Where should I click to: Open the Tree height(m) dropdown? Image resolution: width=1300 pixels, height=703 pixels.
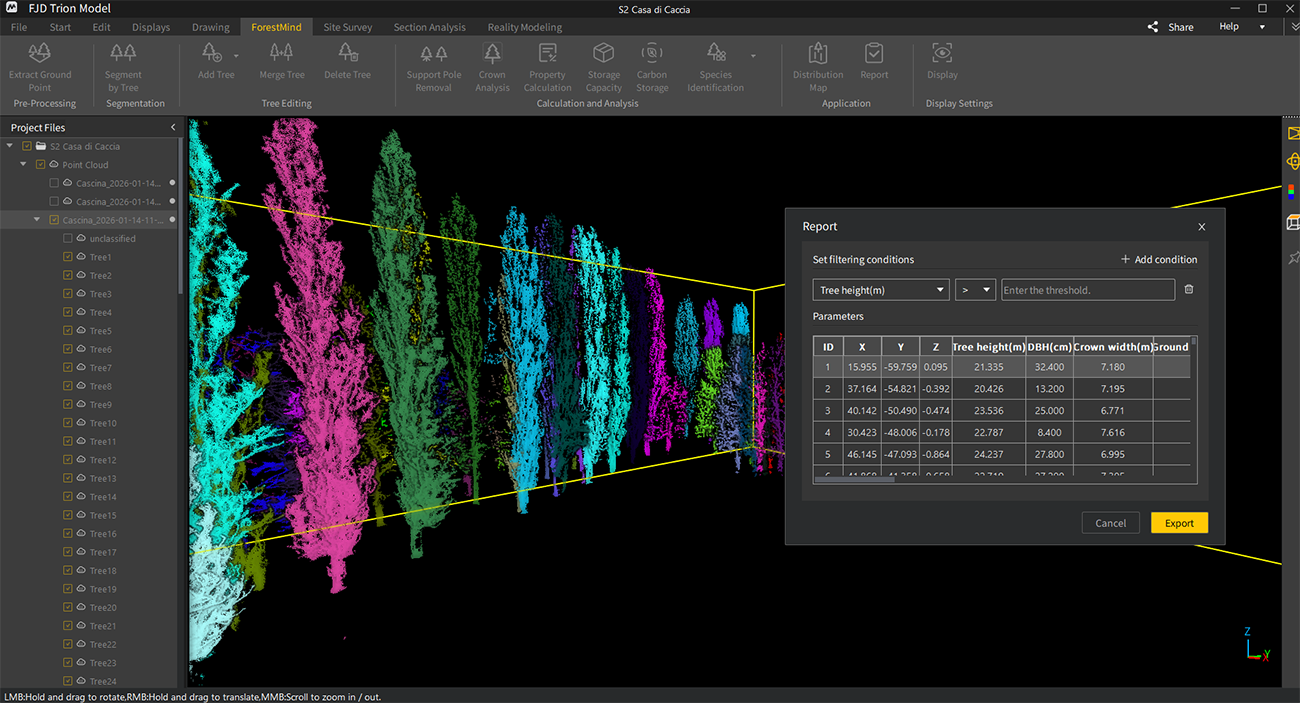(880, 290)
